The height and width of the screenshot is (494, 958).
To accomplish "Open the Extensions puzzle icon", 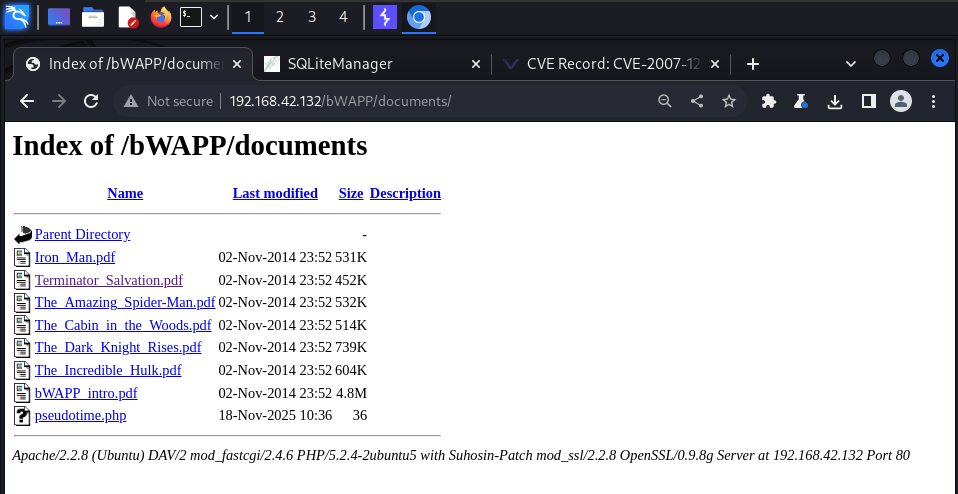I will point(768,101).
